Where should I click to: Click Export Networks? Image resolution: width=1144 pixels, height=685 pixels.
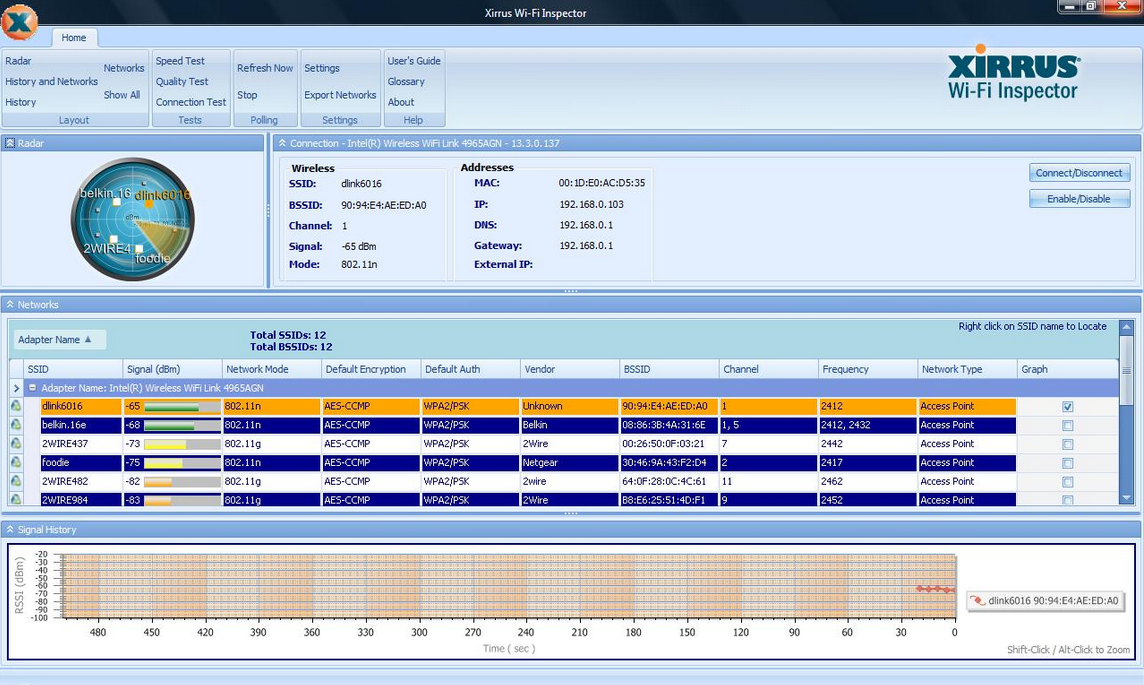pos(340,95)
